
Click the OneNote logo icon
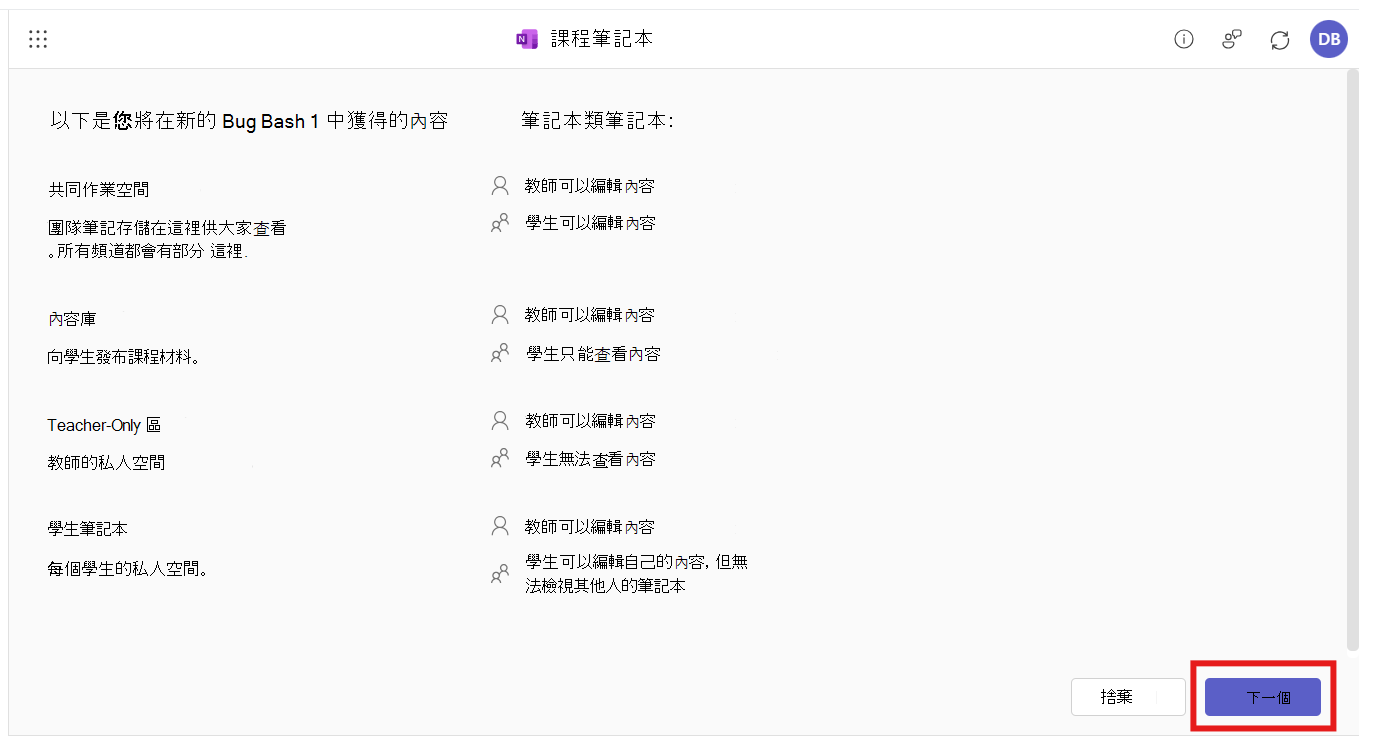pos(526,39)
